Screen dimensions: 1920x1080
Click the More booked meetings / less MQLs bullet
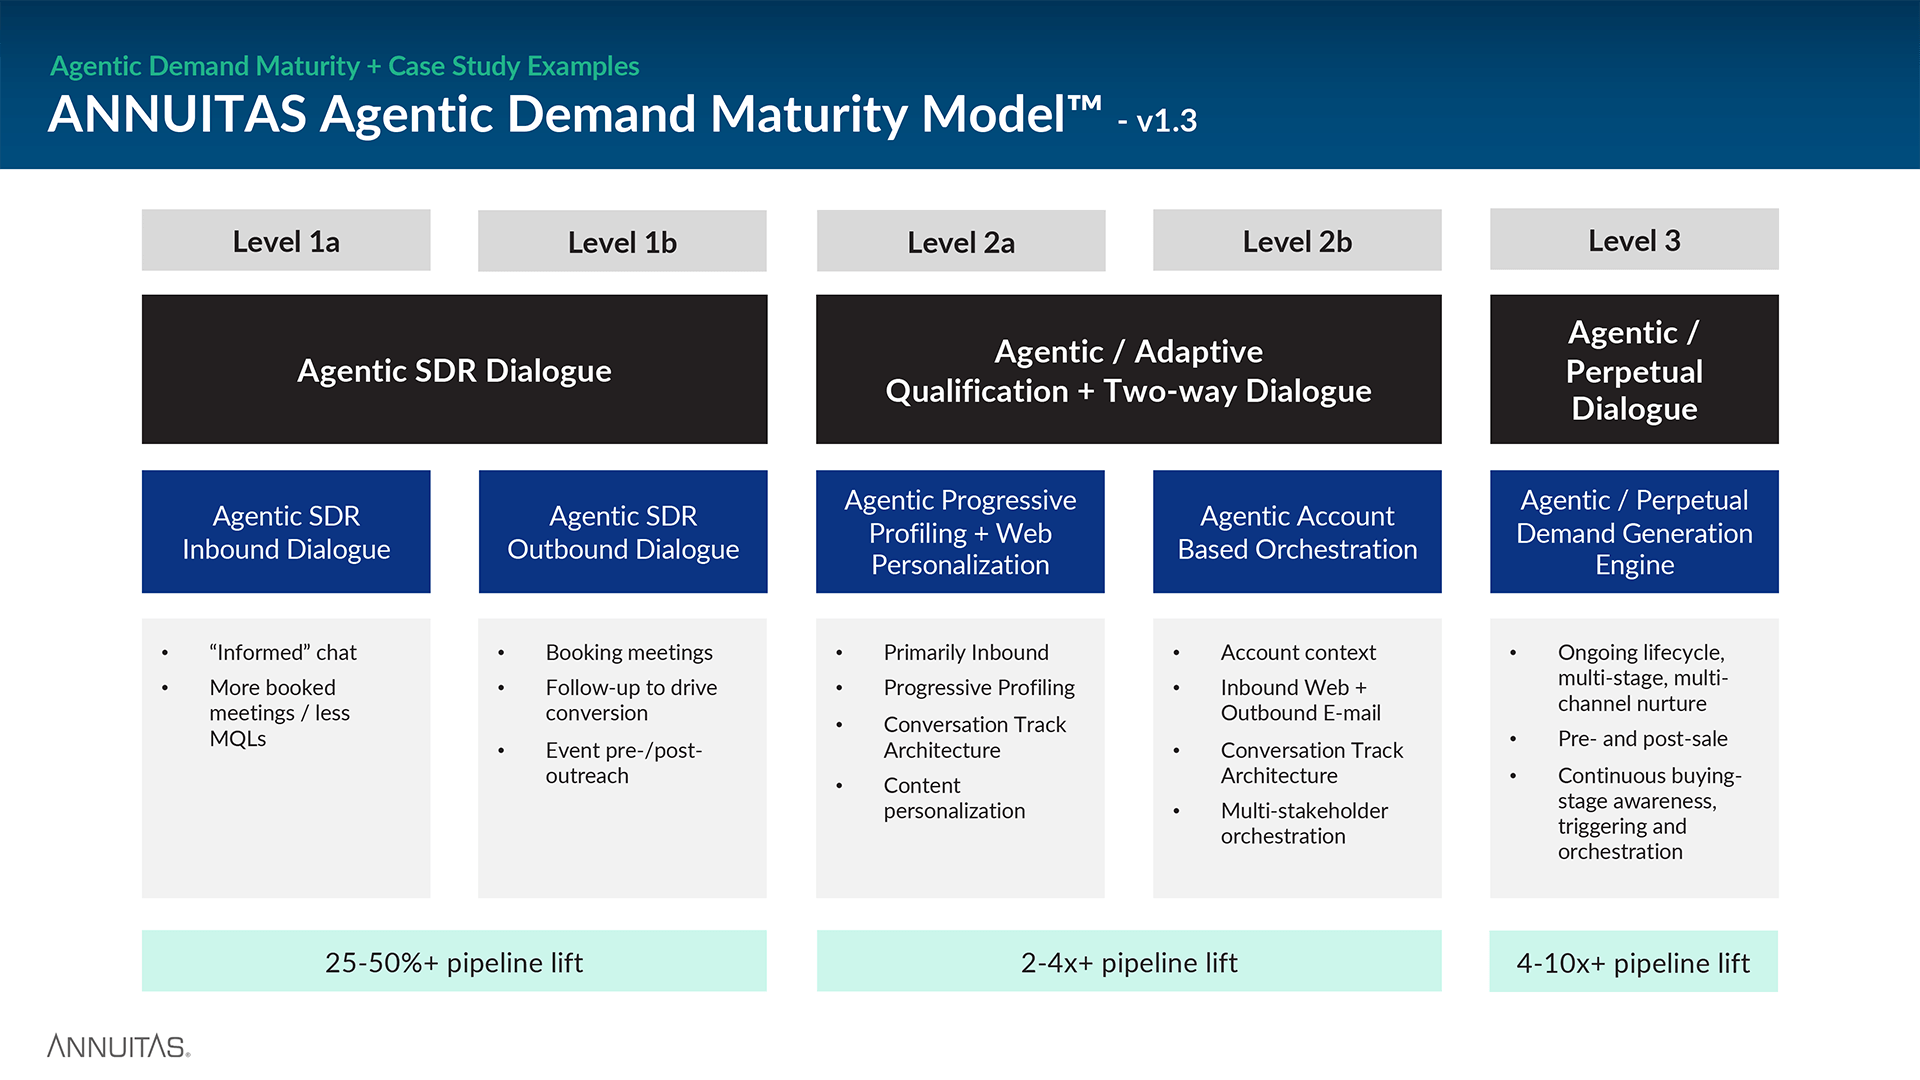[x=280, y=713]
